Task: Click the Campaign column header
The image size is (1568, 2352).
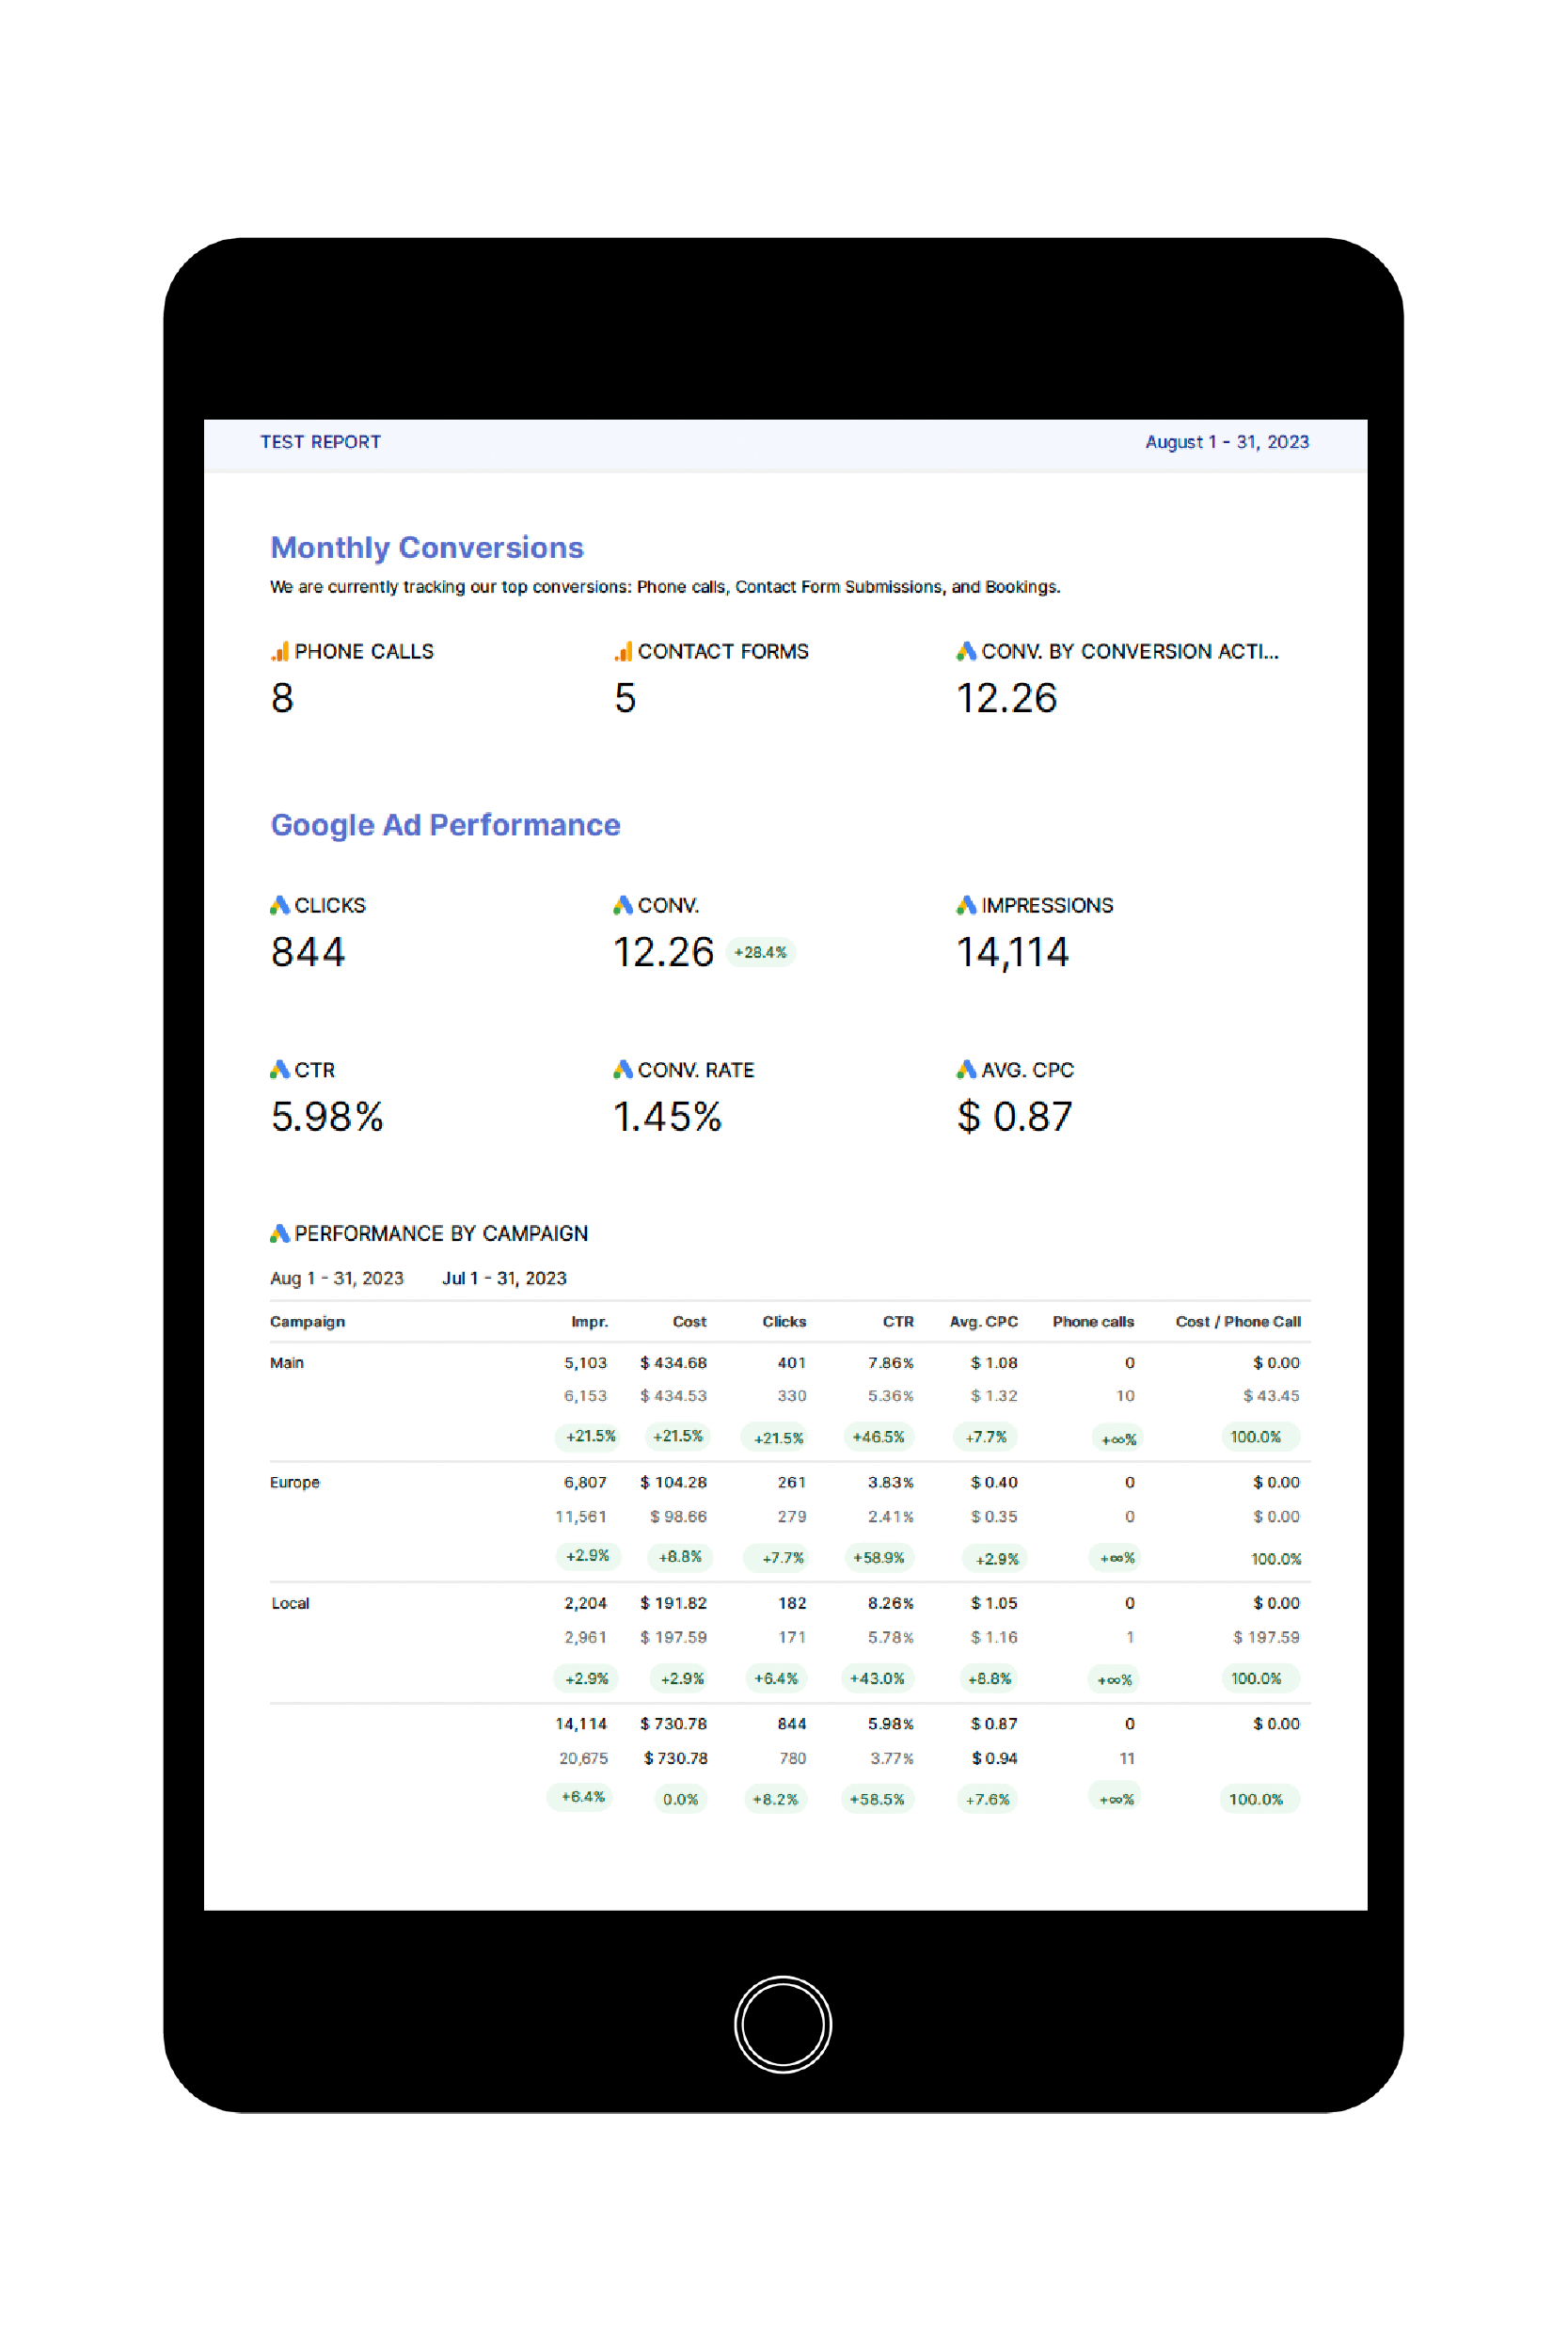Action: [307, 1322]
